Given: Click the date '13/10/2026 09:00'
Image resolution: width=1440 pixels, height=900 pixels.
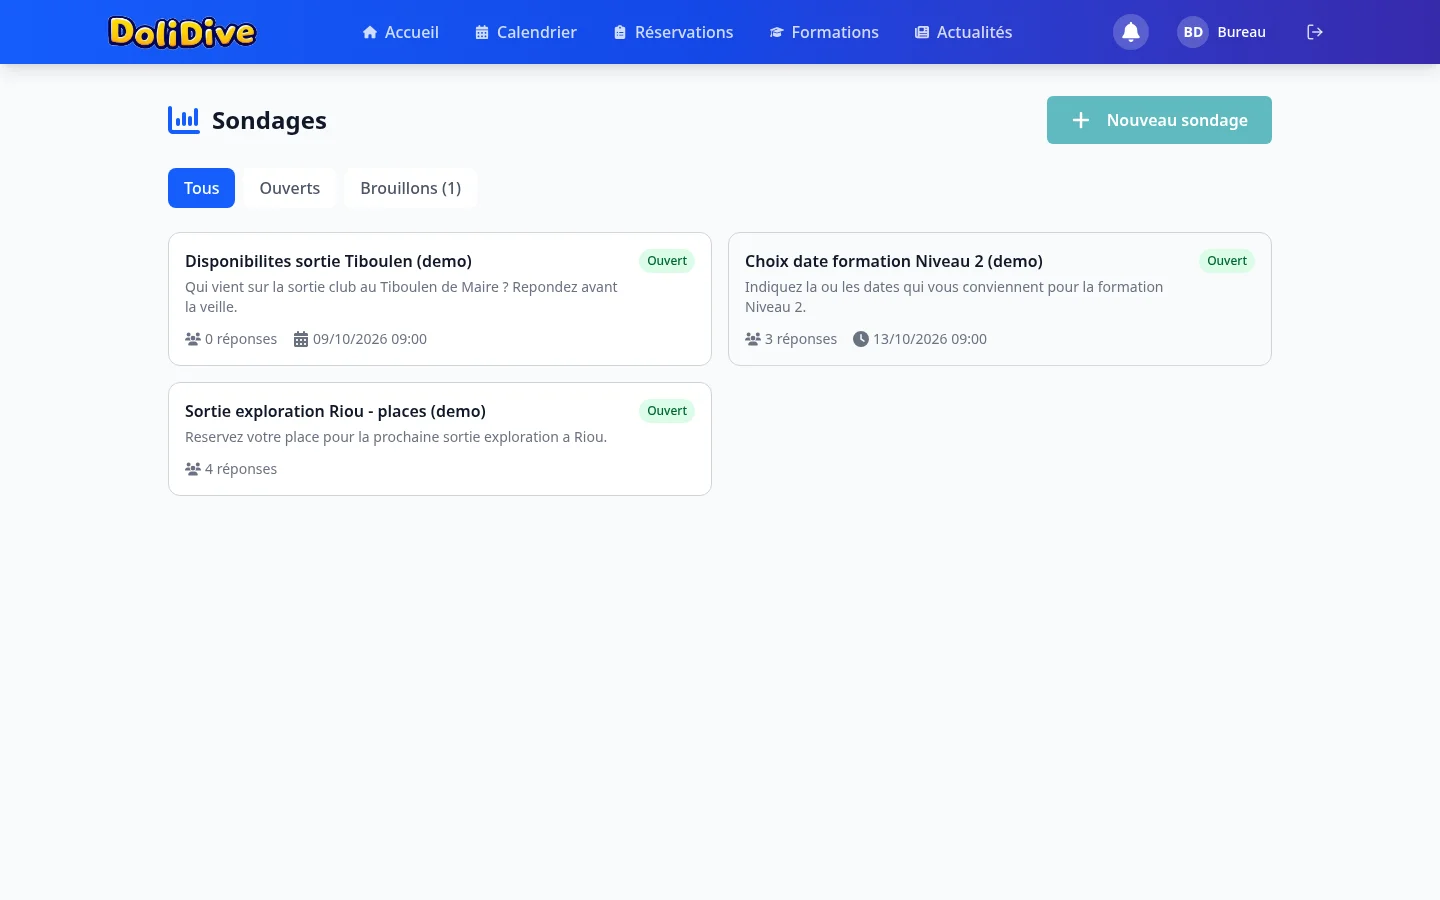Looking at the screenshot, I should pyautogui.click(x=930, y=339).
